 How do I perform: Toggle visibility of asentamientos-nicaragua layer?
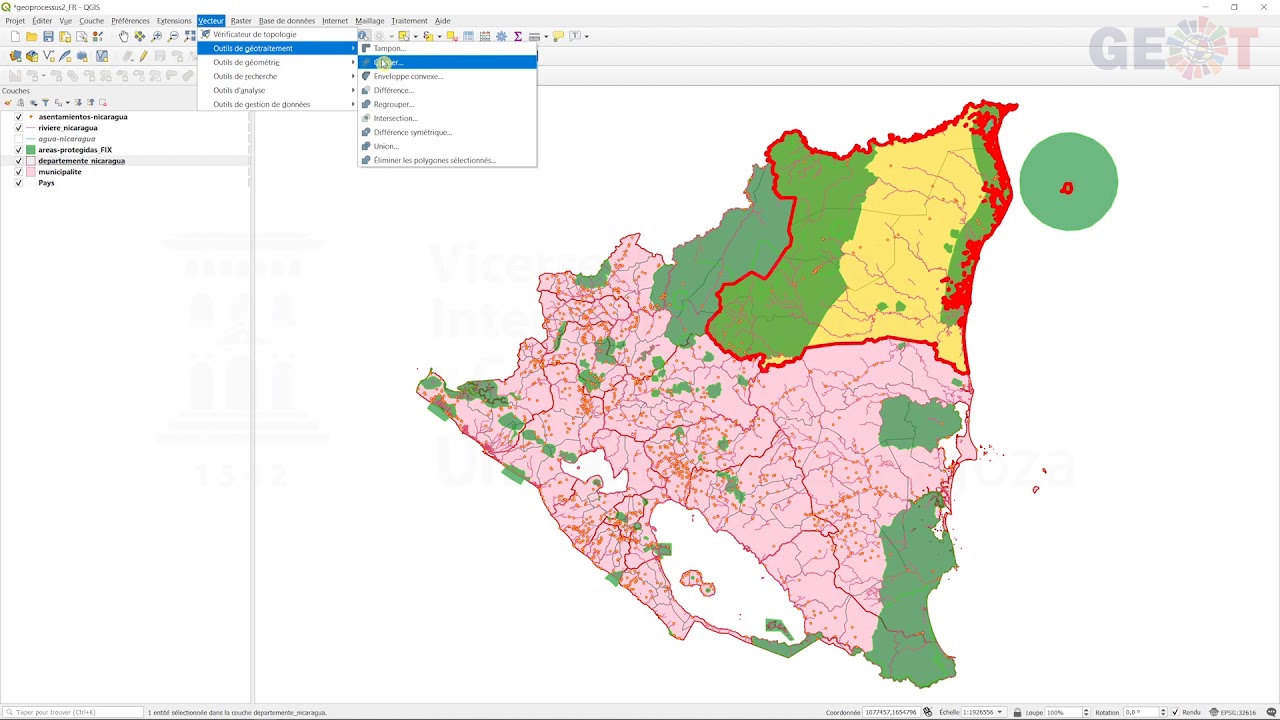[18, 117]
